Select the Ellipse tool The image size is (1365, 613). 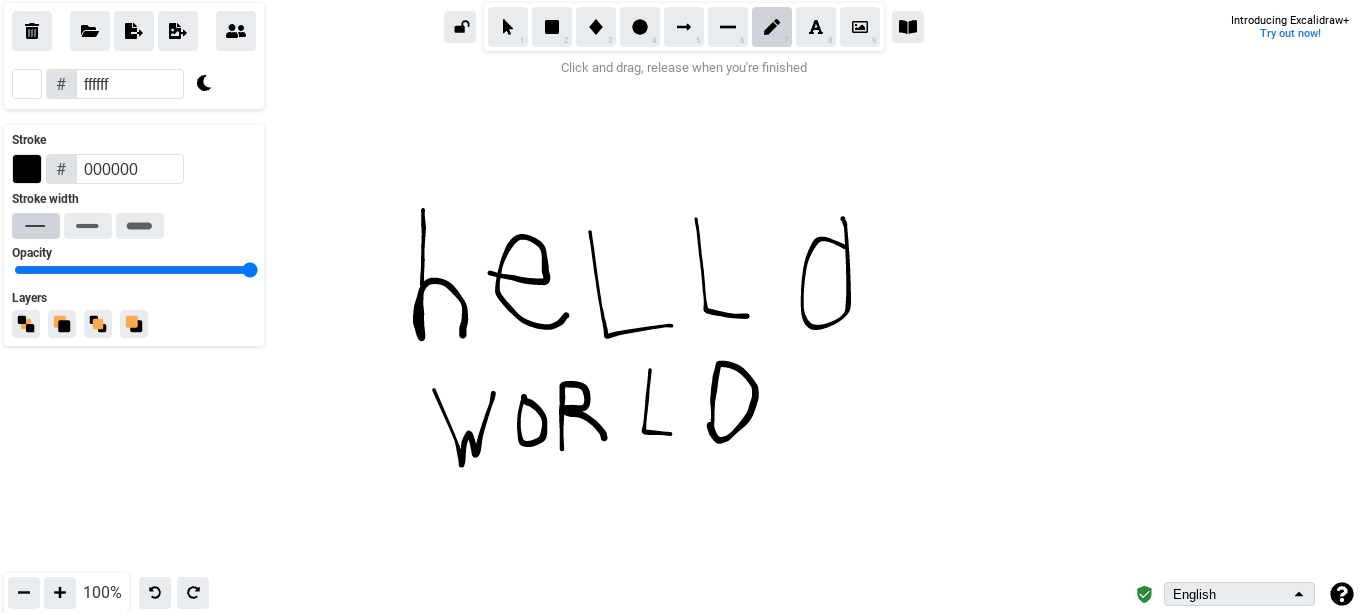pos(639,27)
